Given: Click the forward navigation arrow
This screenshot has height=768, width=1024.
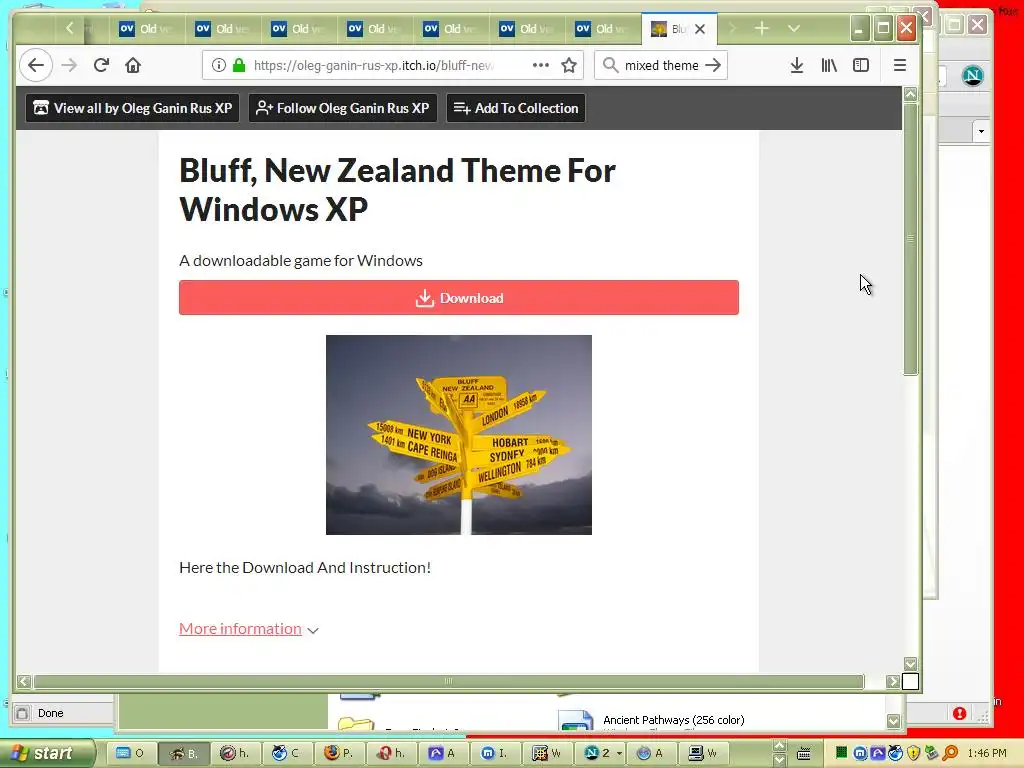Looking at the screenshot, I should coord(69,65).
